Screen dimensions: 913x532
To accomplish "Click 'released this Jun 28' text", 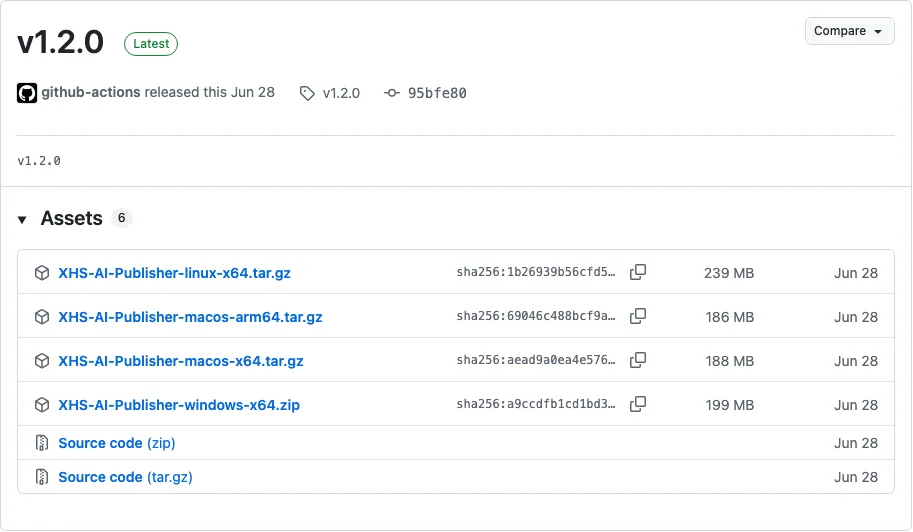I will coord(210,93).
